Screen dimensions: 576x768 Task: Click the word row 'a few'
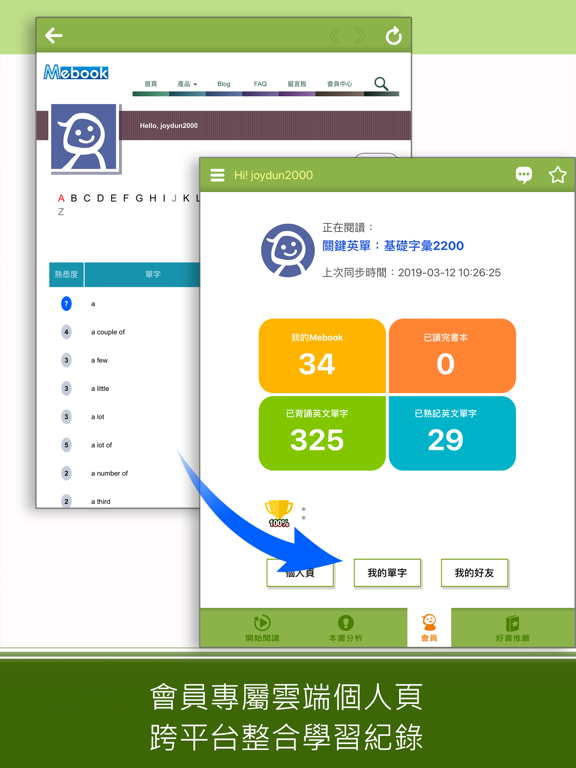tap(99, 360)
